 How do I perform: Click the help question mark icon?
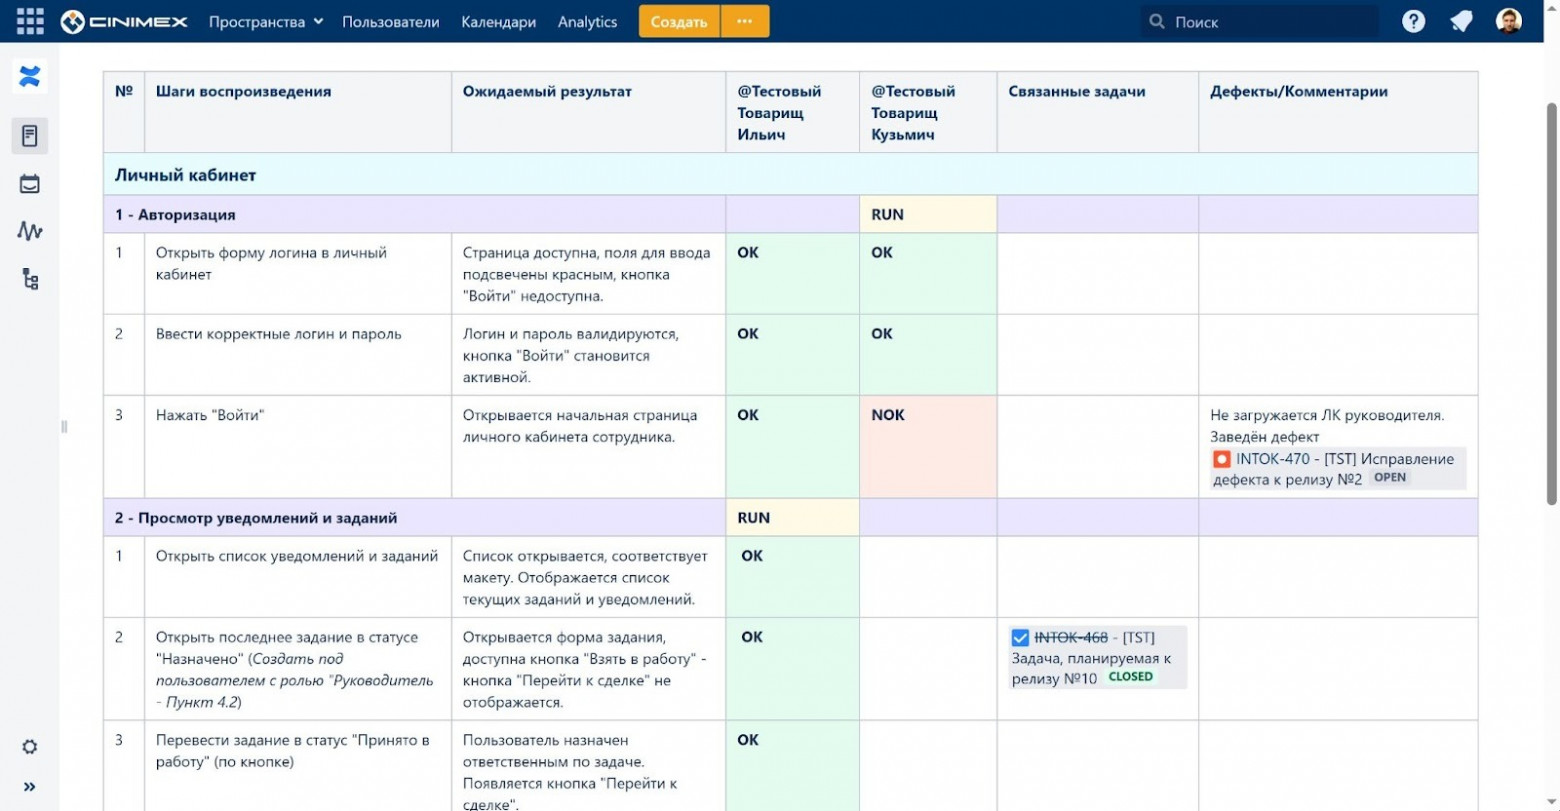coord(1414,20)
